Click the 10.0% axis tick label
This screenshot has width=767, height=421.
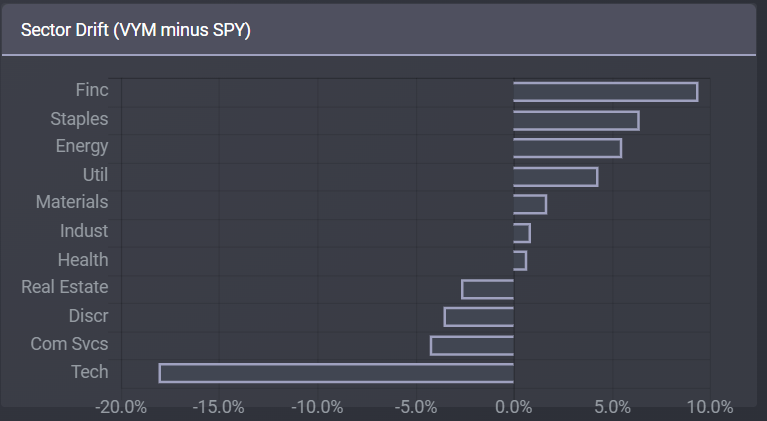[x=710, y=407]
